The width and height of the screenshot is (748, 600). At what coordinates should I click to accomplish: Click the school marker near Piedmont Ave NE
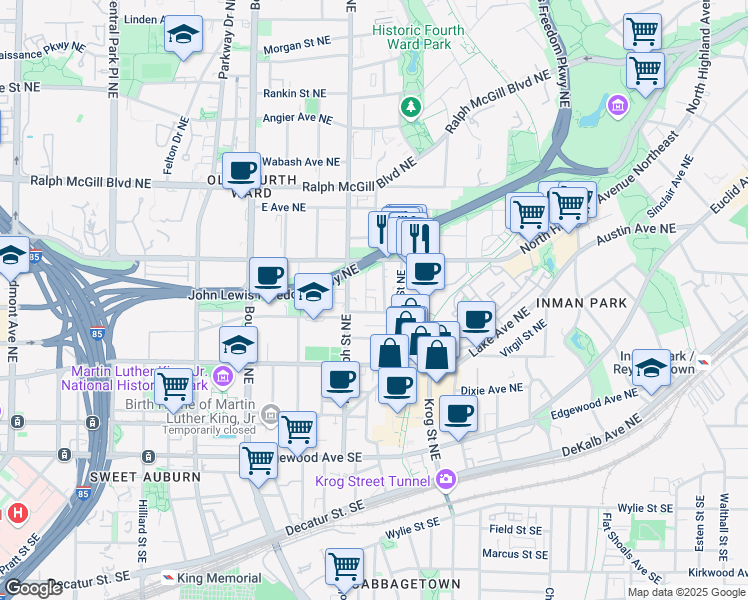tap(10, 258)
